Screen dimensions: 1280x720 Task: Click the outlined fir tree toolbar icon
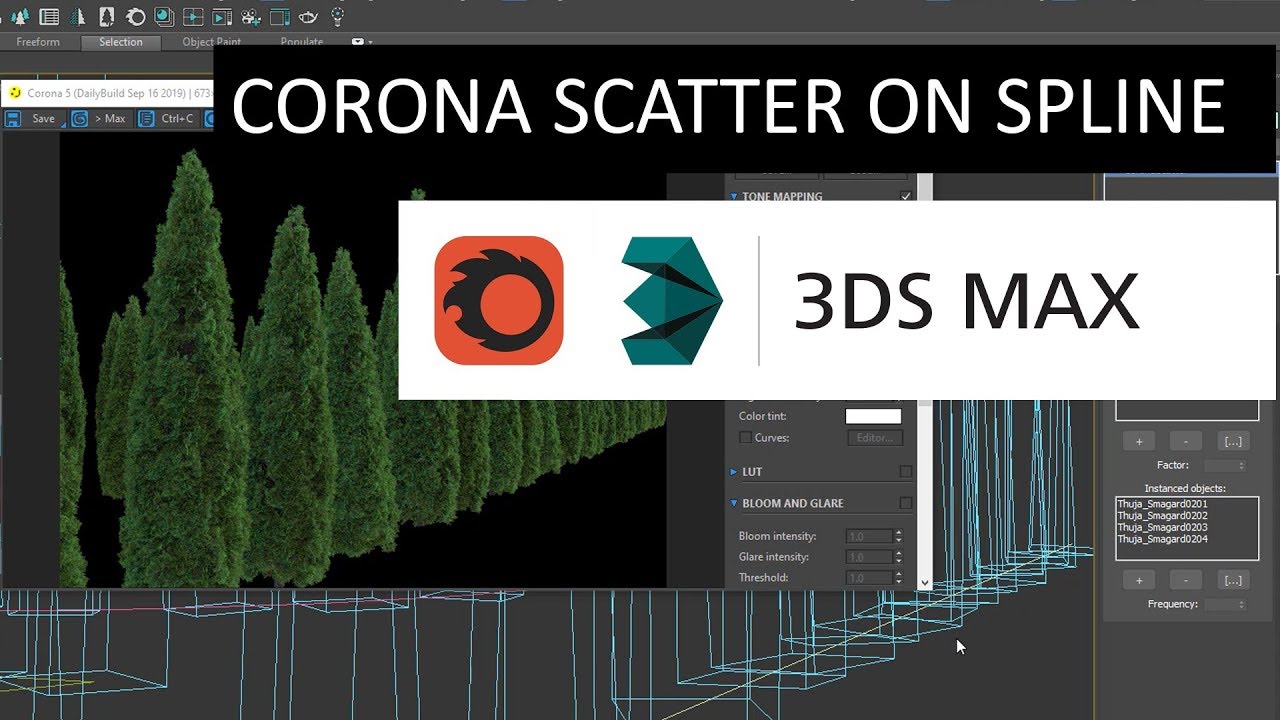coord(77,16)
